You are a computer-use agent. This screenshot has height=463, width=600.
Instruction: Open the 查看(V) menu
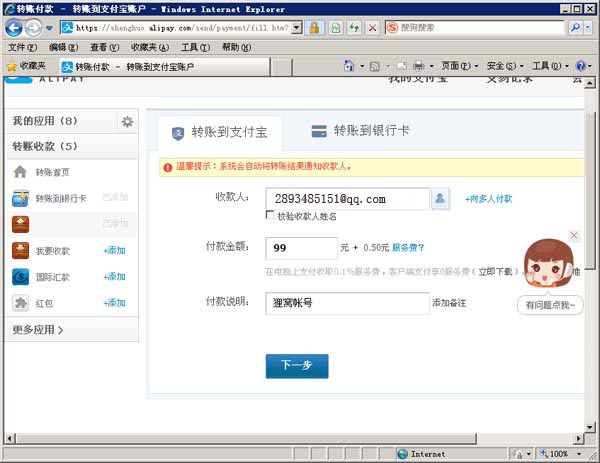point(104,47)
